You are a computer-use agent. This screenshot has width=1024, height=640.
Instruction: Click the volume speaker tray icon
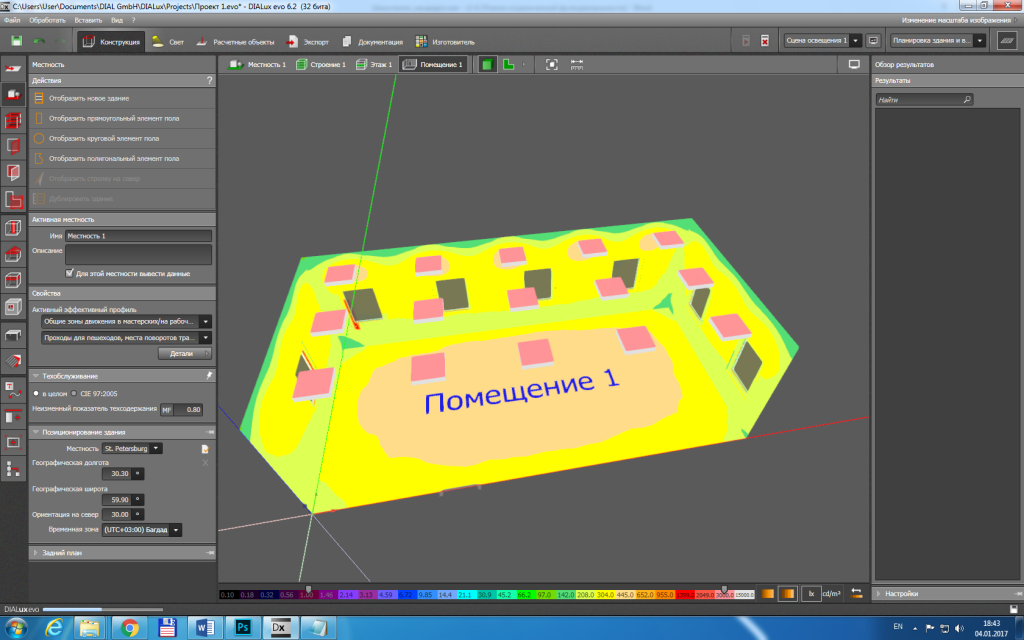pyautogui.click(x=959, y=628)
